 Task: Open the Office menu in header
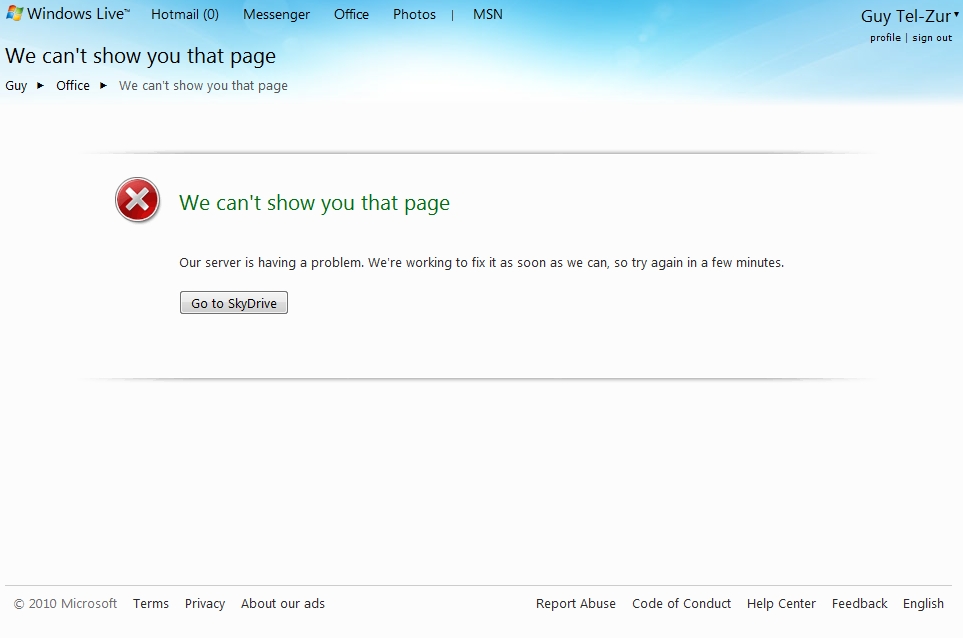(351, 14)
